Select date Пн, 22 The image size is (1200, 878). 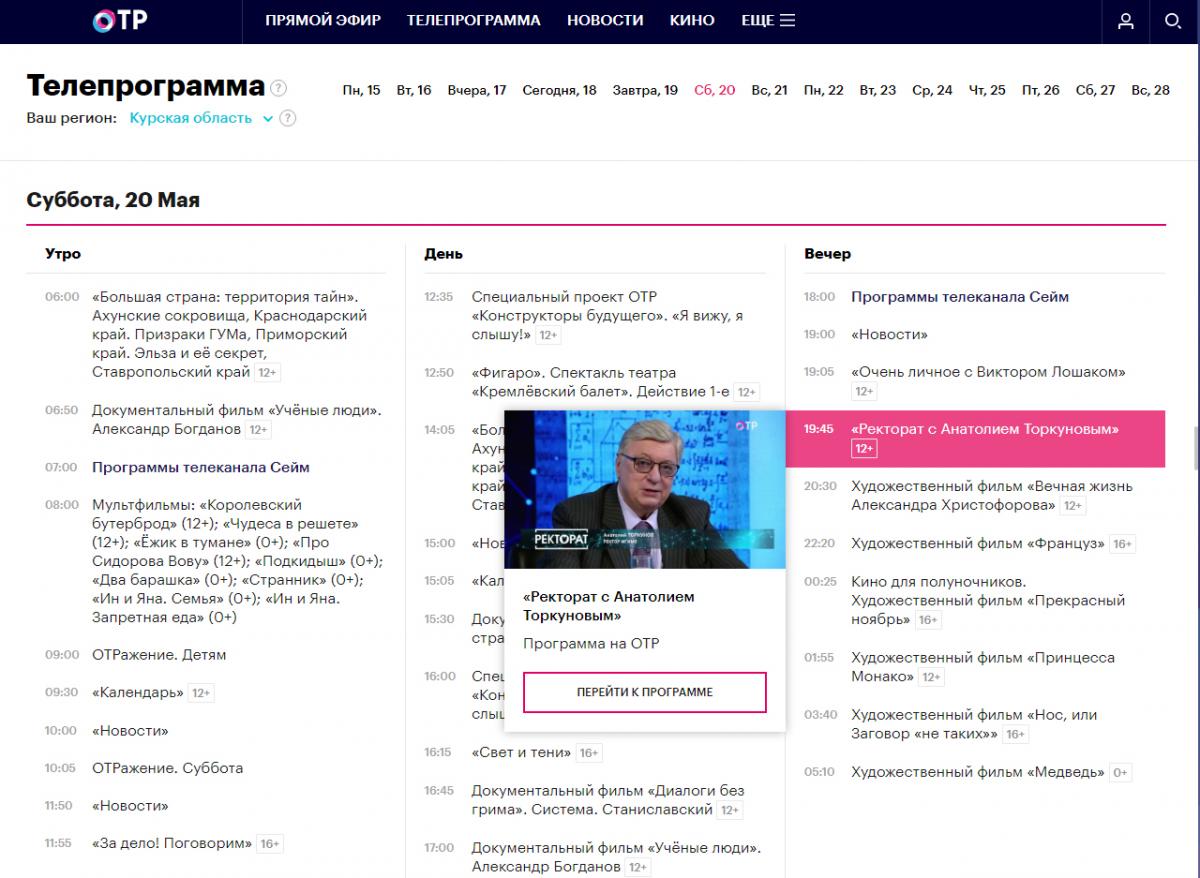click(x=823, y=90)
